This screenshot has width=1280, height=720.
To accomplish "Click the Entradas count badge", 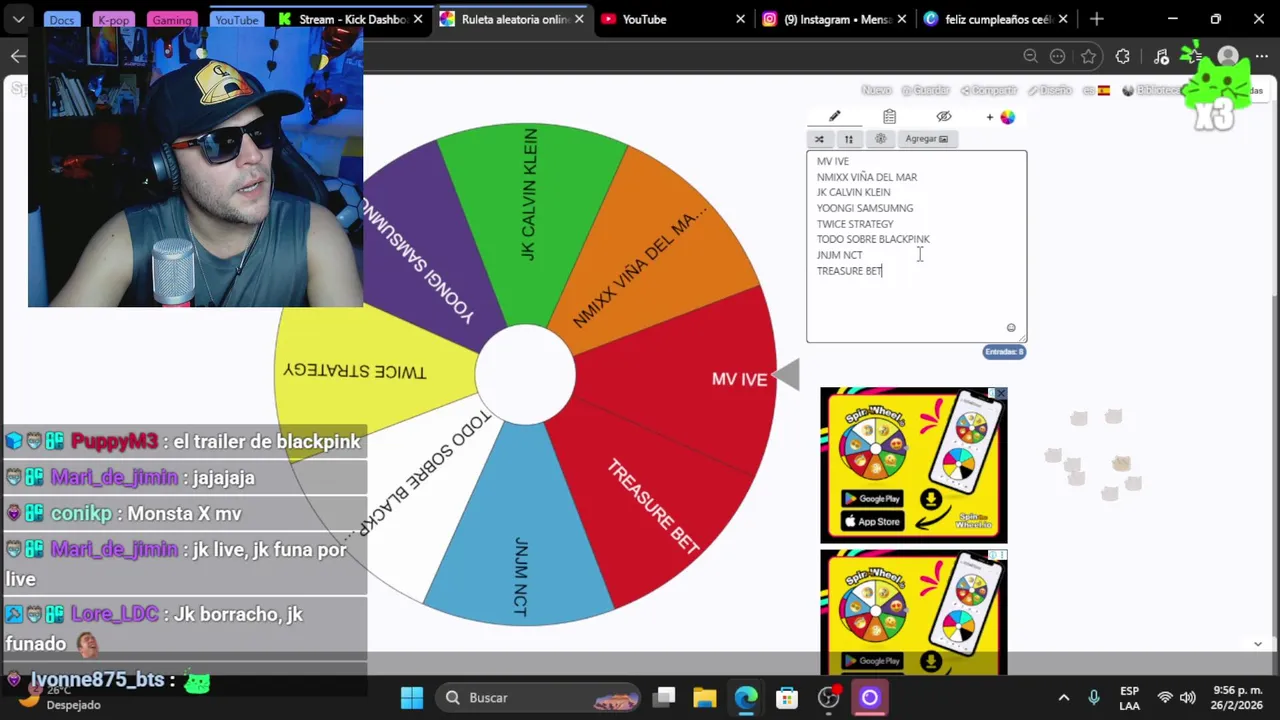I will [1004, 352].
